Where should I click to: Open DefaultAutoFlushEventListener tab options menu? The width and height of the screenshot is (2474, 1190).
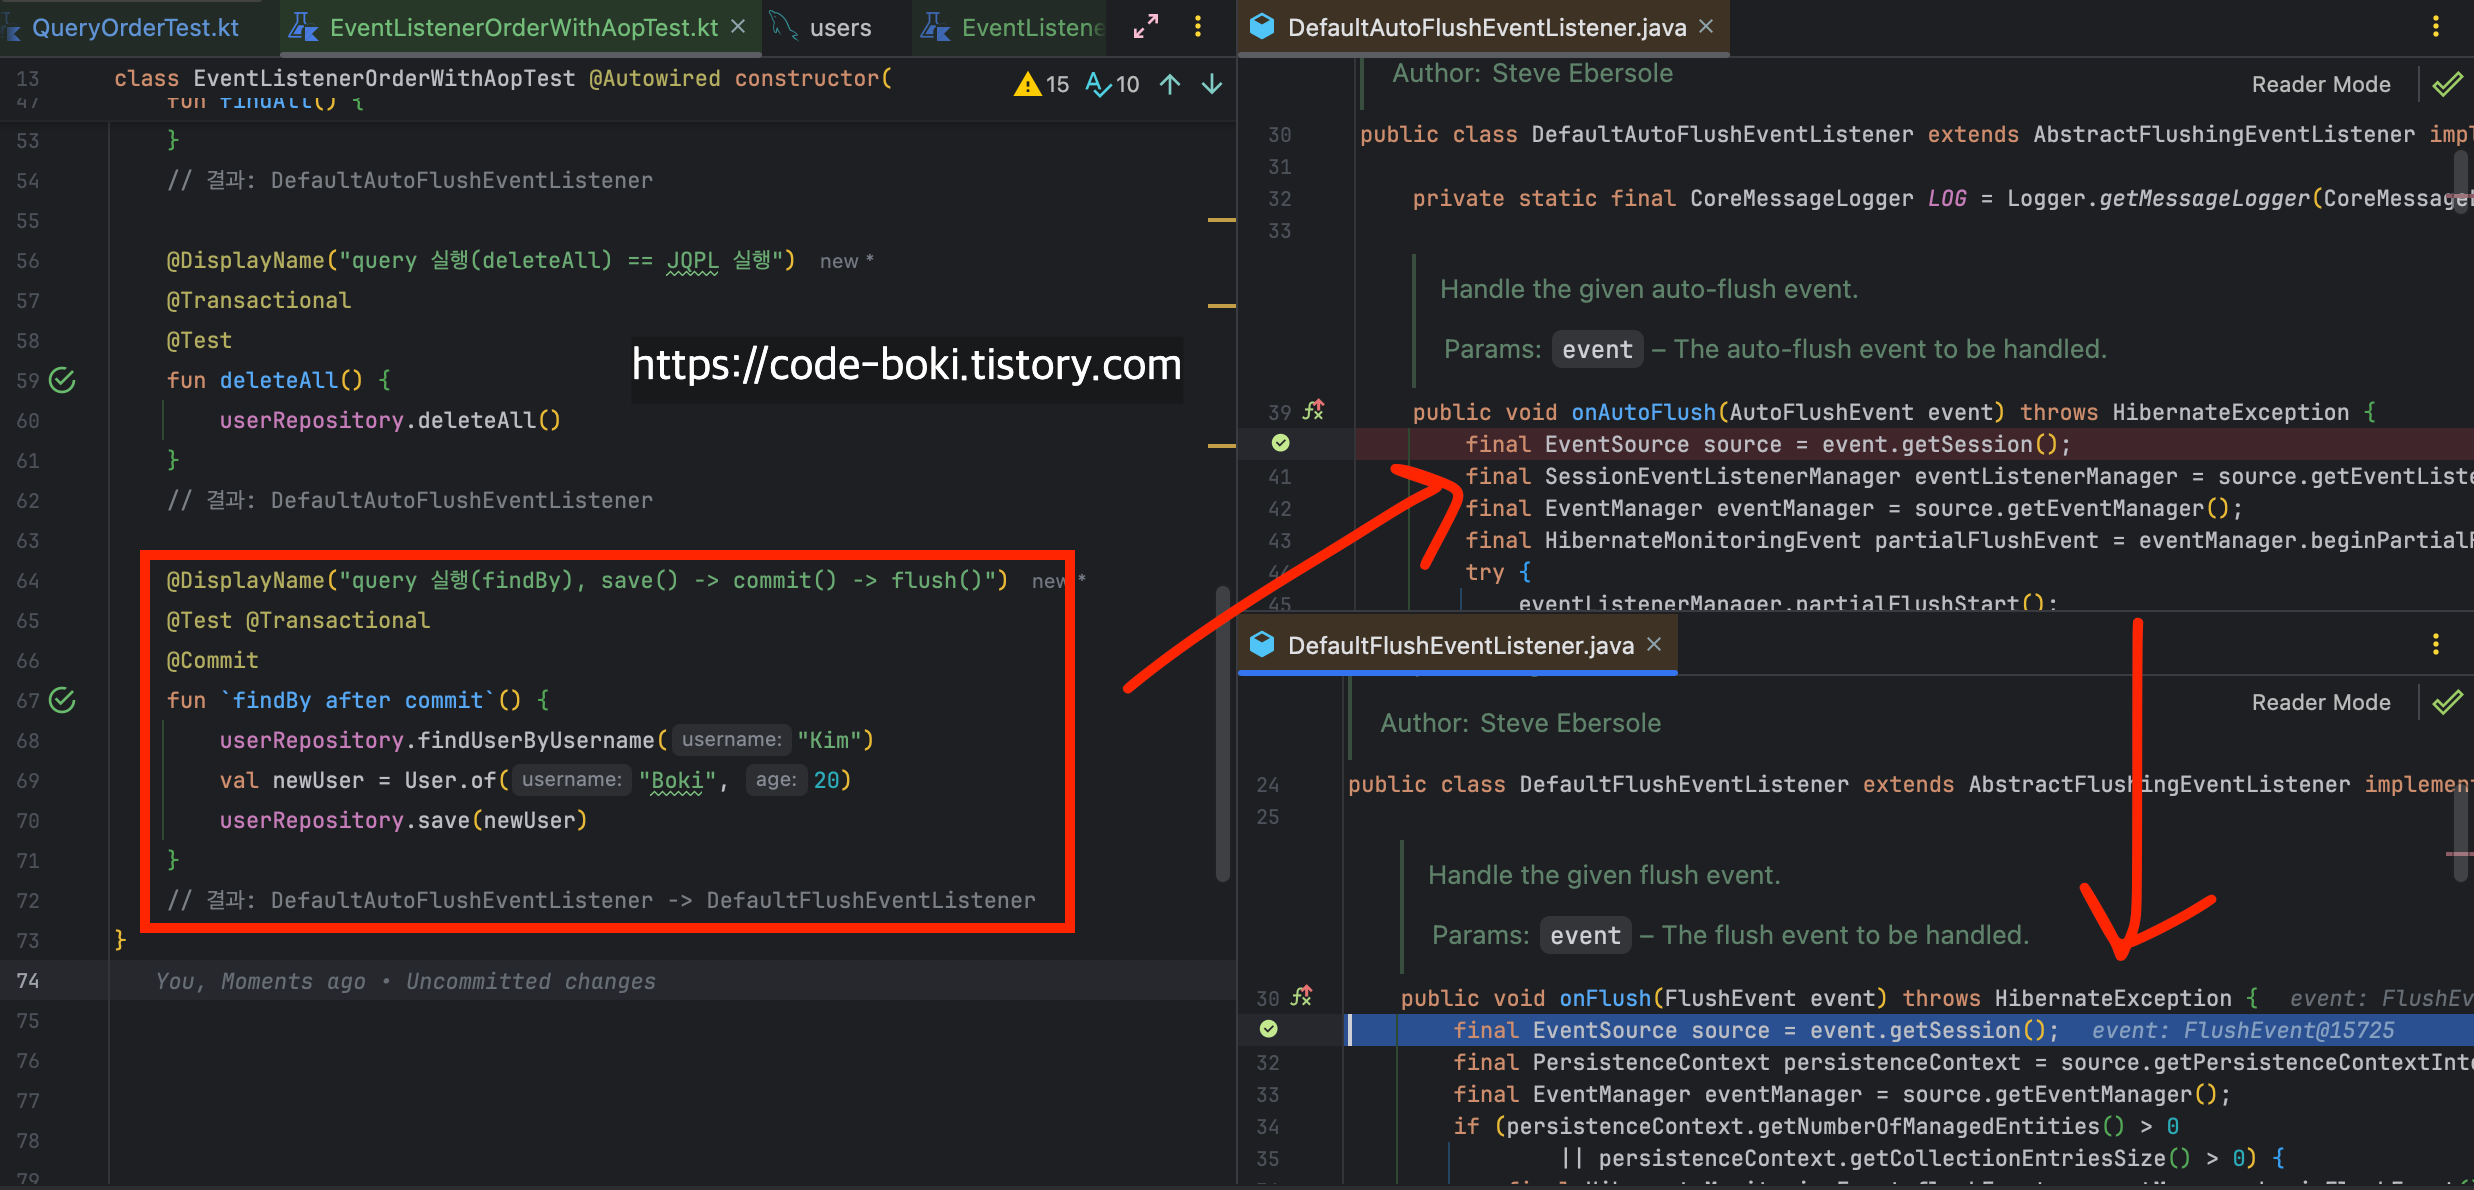2436,27
